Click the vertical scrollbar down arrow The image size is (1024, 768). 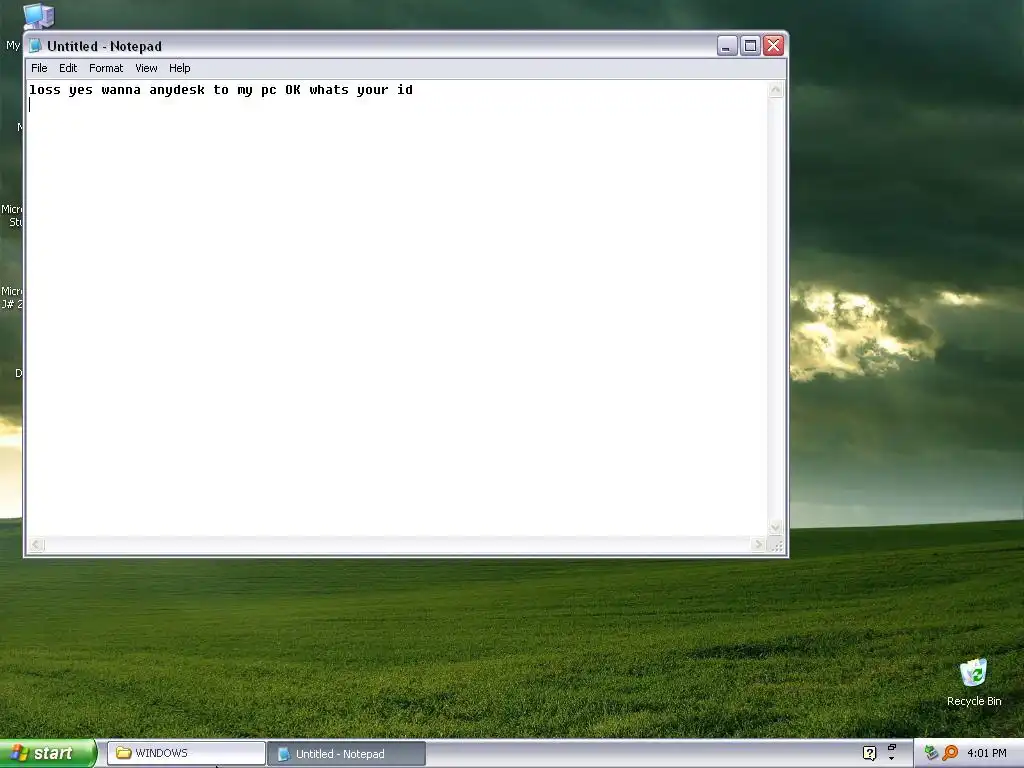point(775,527)
